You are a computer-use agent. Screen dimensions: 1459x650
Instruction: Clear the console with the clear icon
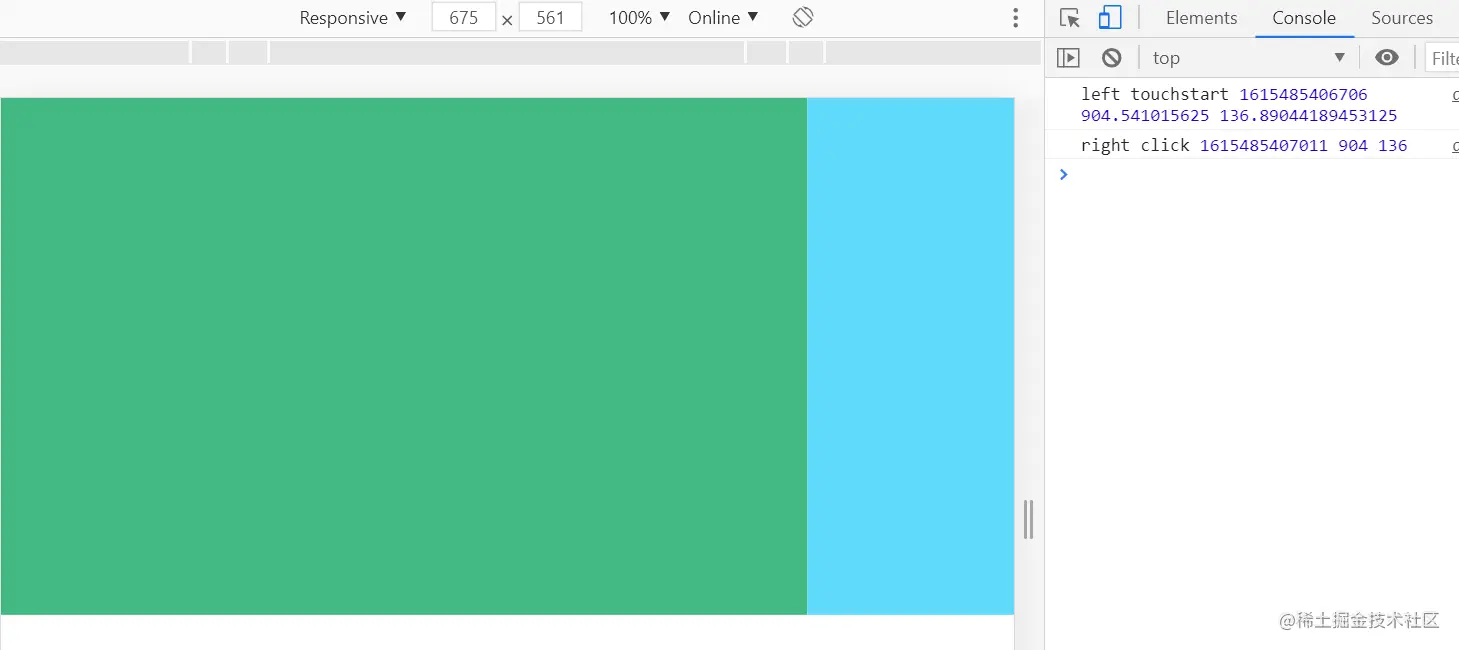(1112, 58)
